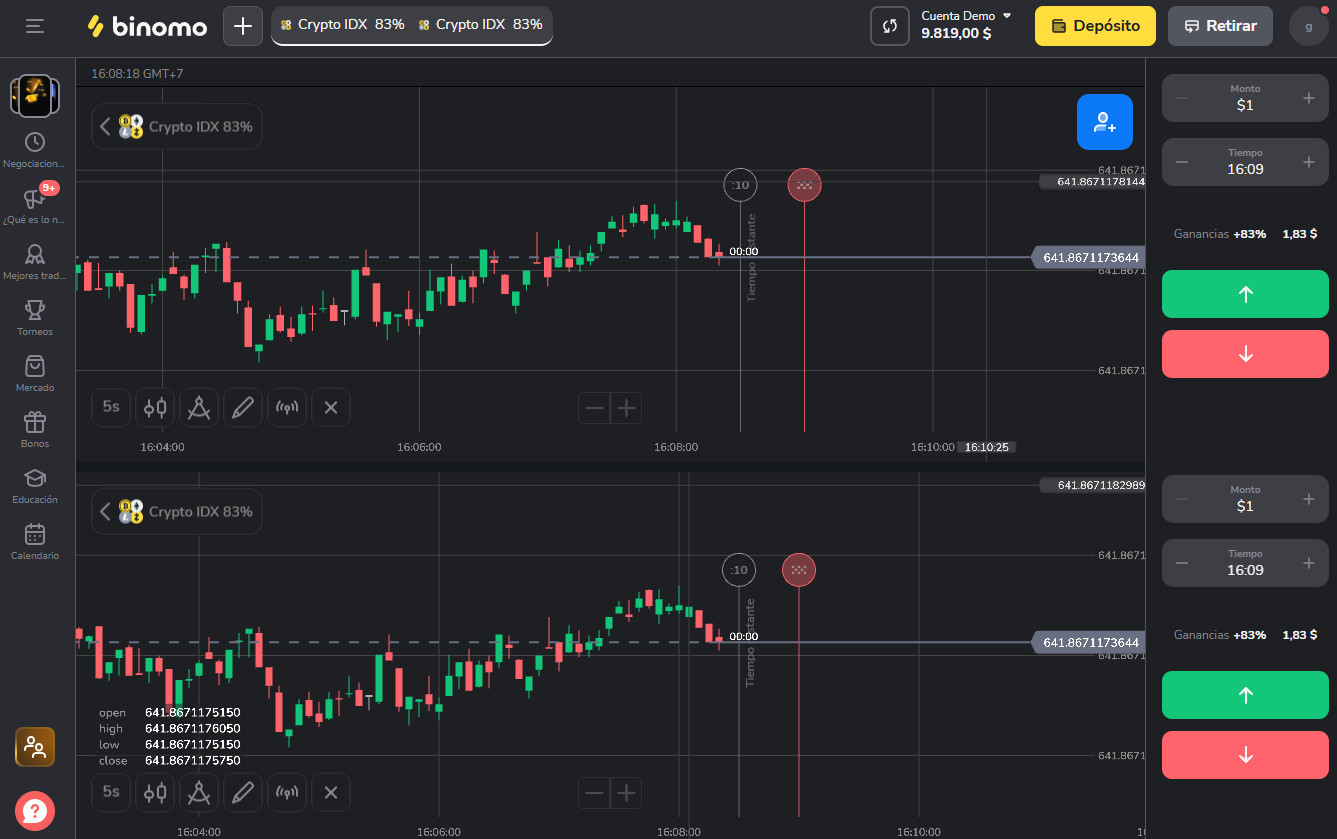The width and height of the screenshot is (1337, 839).
Task: Open Educación in the sidebar
Action: 35,486
